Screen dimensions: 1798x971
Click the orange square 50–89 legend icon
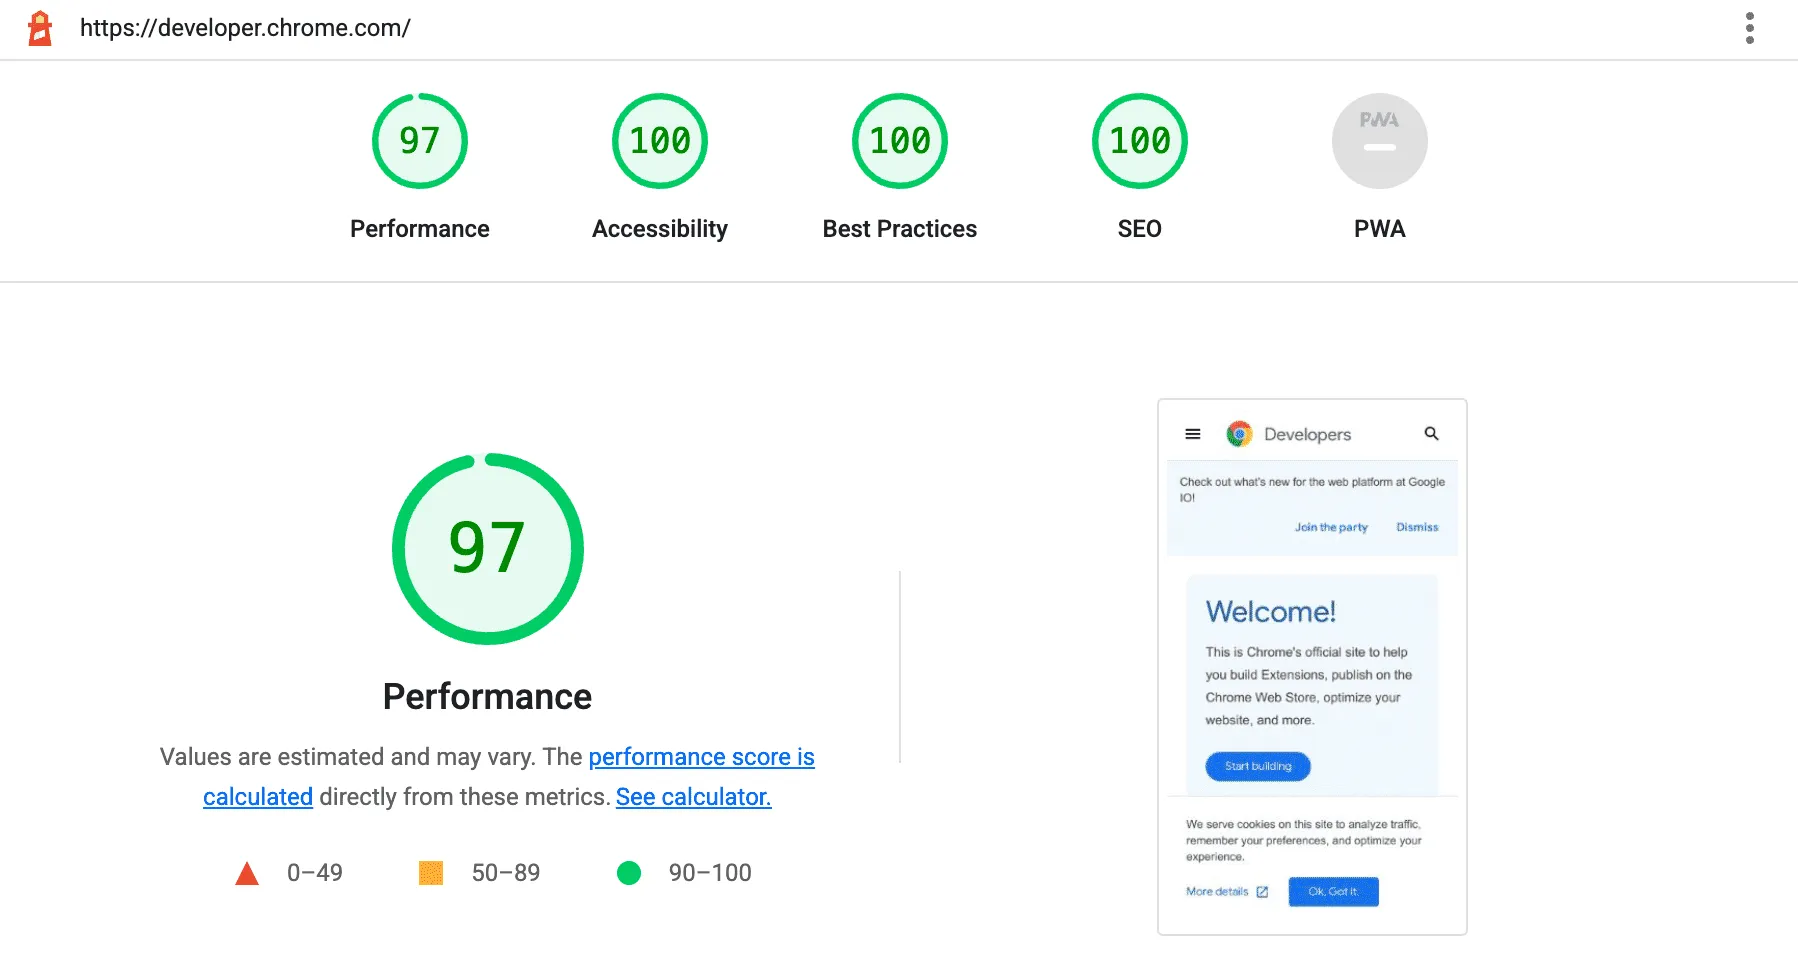pyautogui.click(x=431, y=873)
